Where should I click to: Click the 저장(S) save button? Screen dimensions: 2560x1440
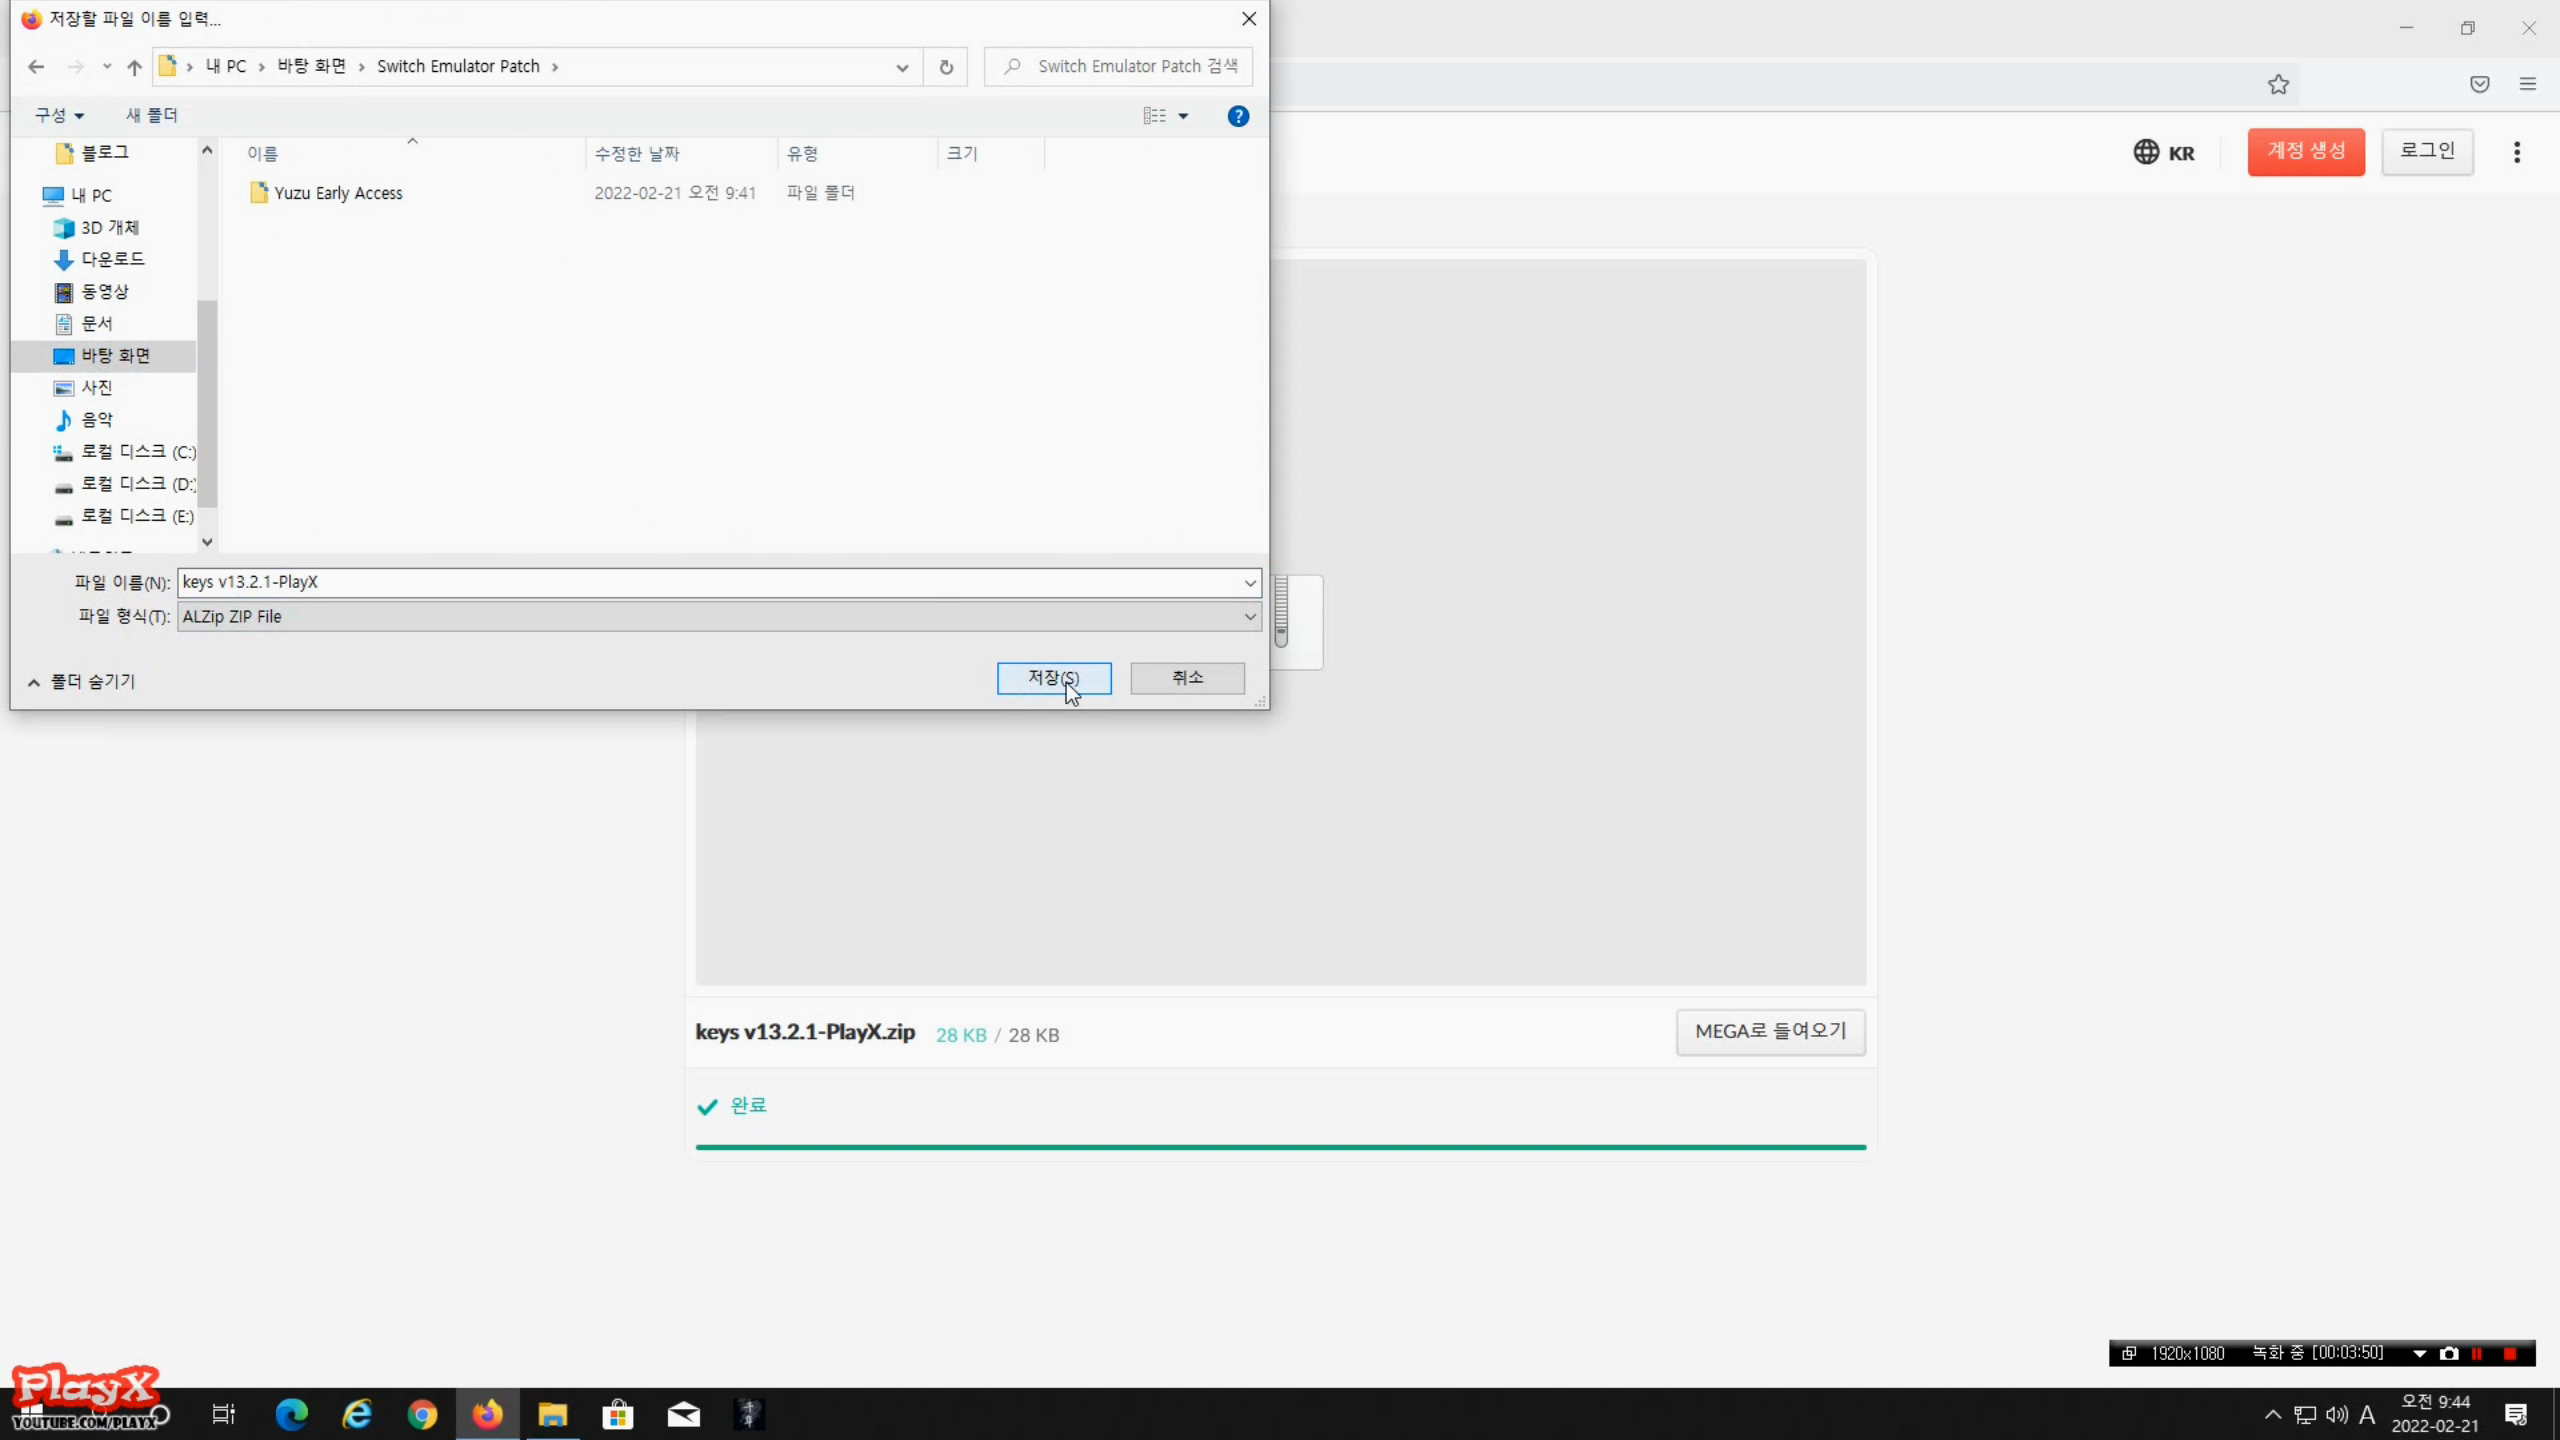pos(1053,678)
